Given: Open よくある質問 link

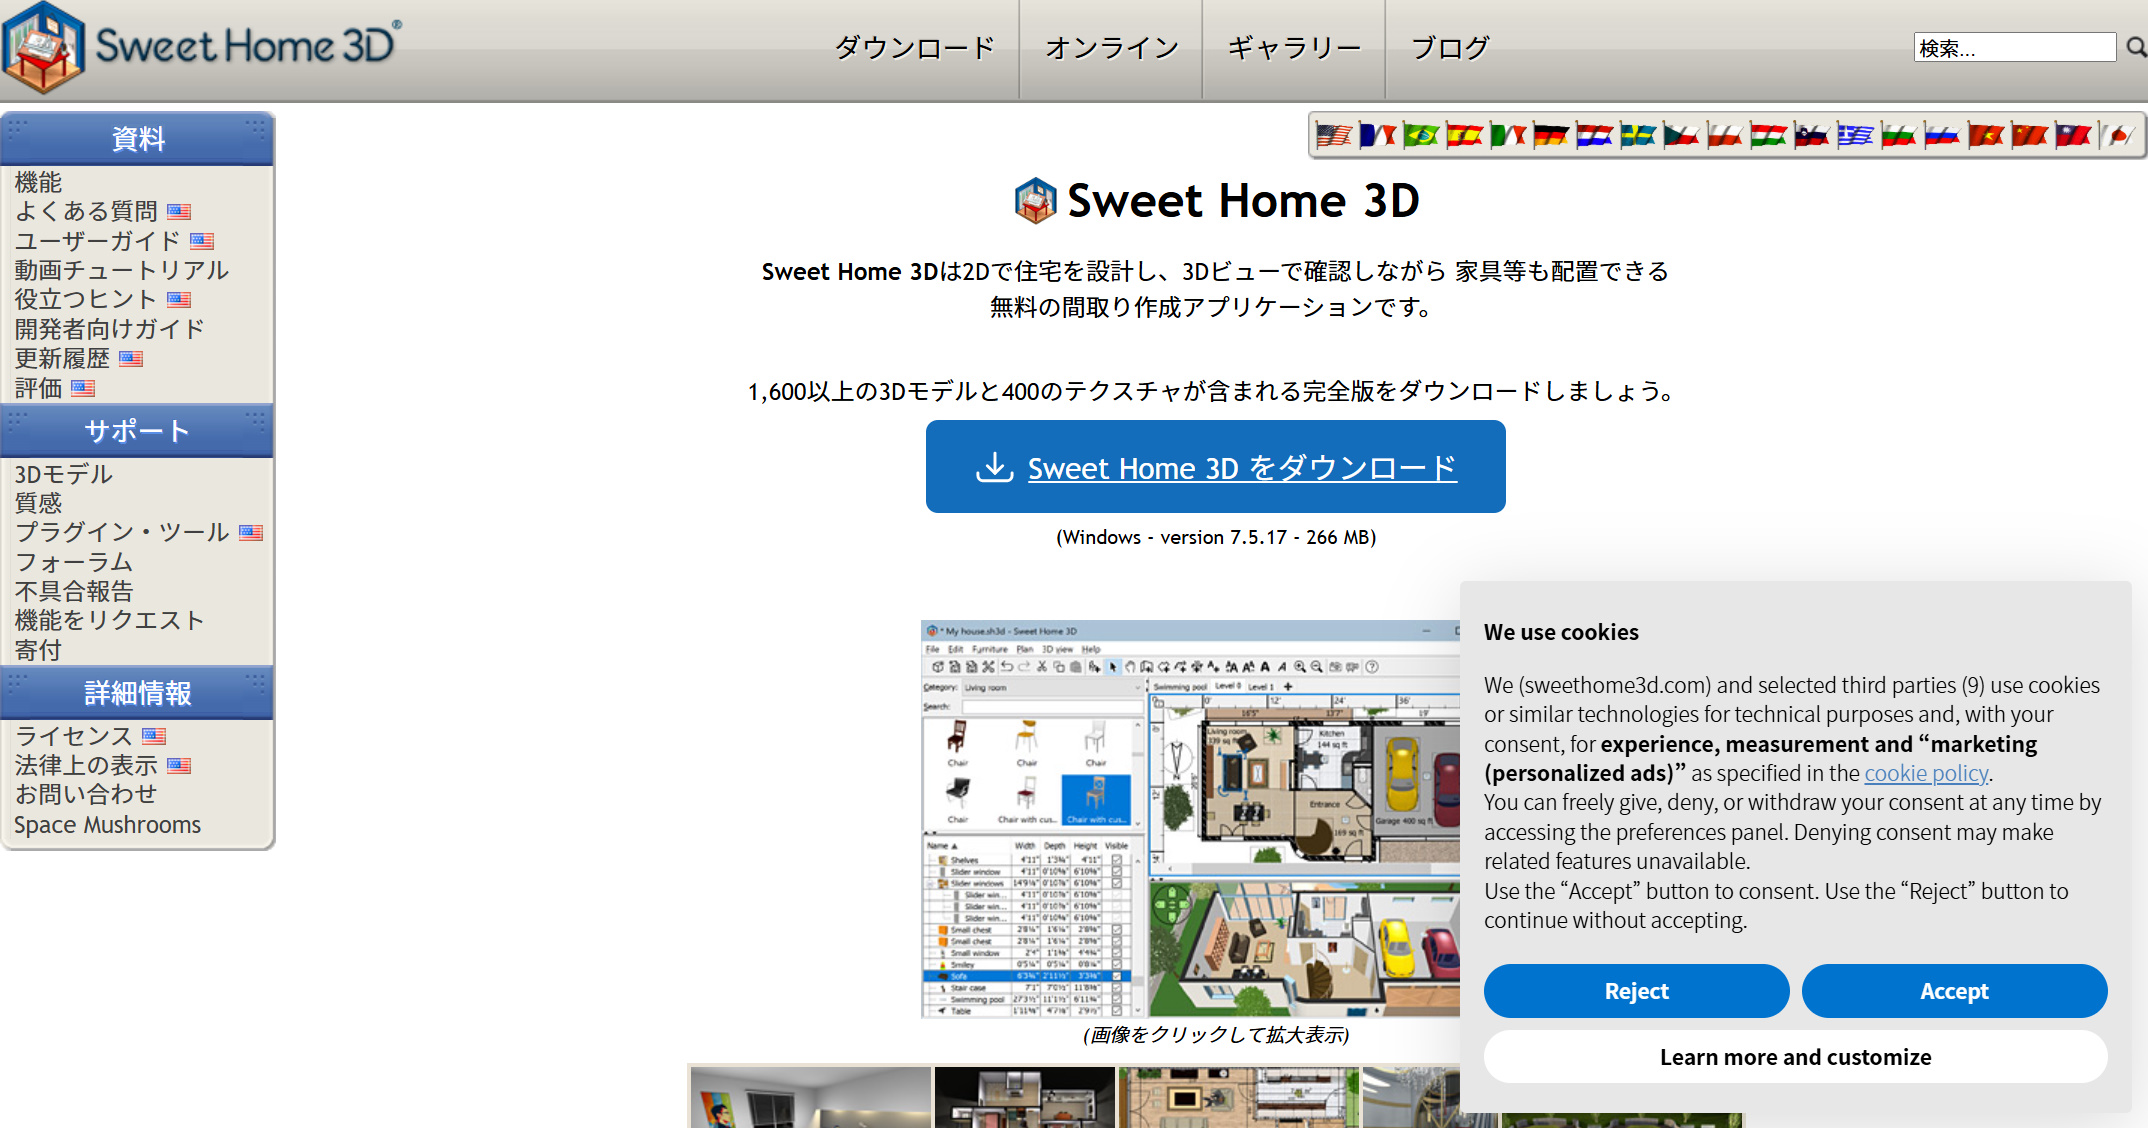Looking at the screenshot, I should tap(86, 211).
